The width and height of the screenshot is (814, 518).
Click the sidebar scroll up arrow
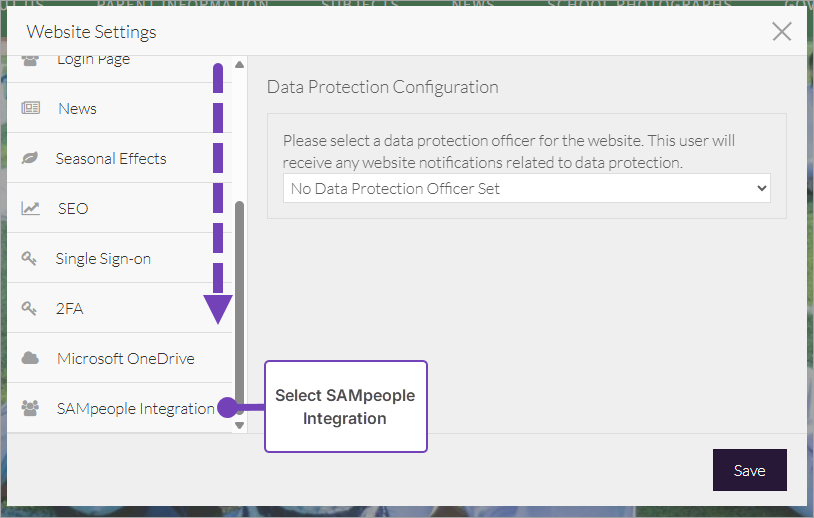(239, 65)
